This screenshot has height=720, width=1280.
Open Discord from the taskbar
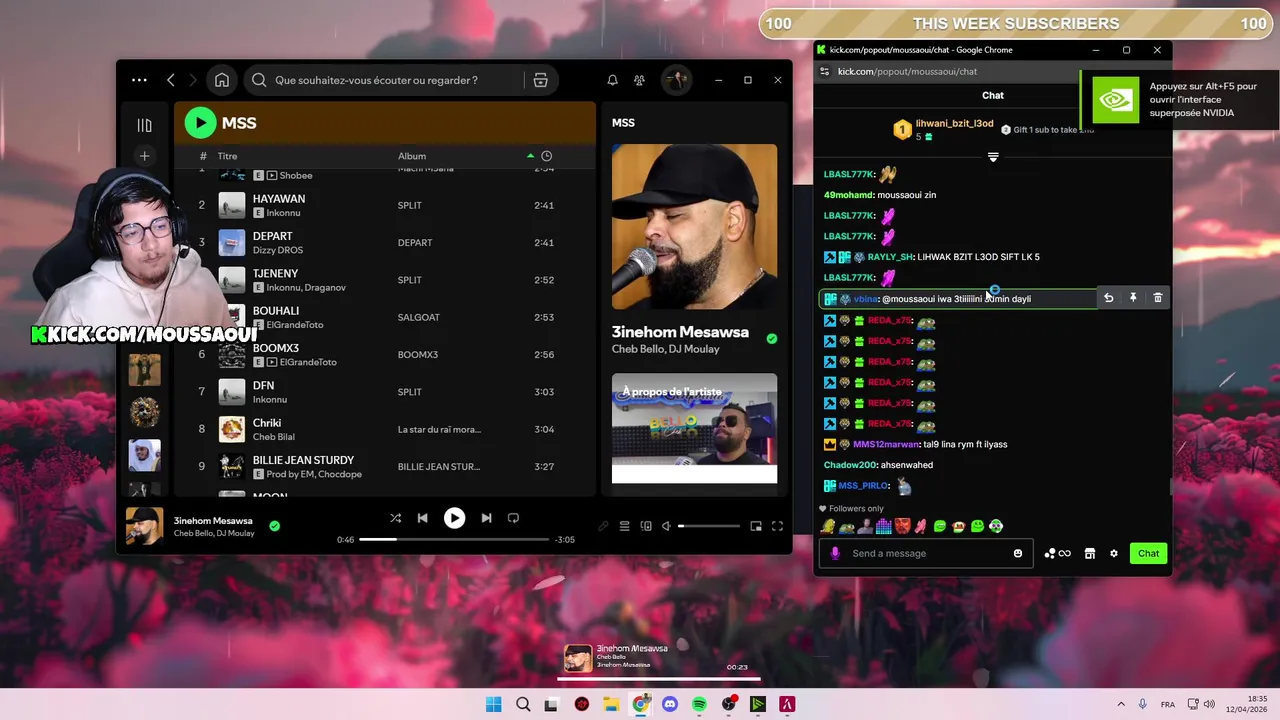pos(670,704)
